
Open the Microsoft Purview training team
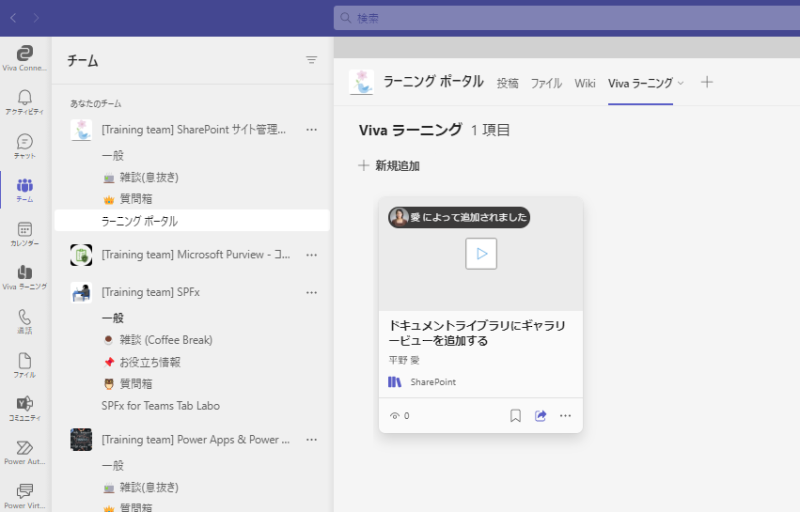[195, 254]
